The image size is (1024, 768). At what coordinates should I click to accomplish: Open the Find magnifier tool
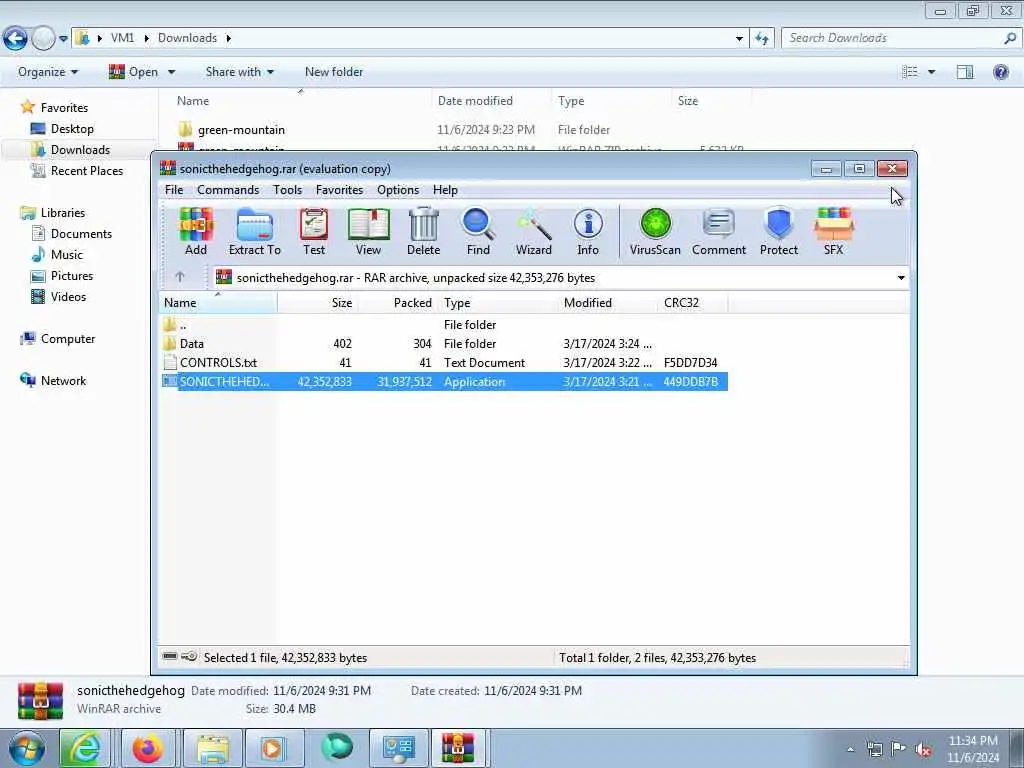pos(478,232)
